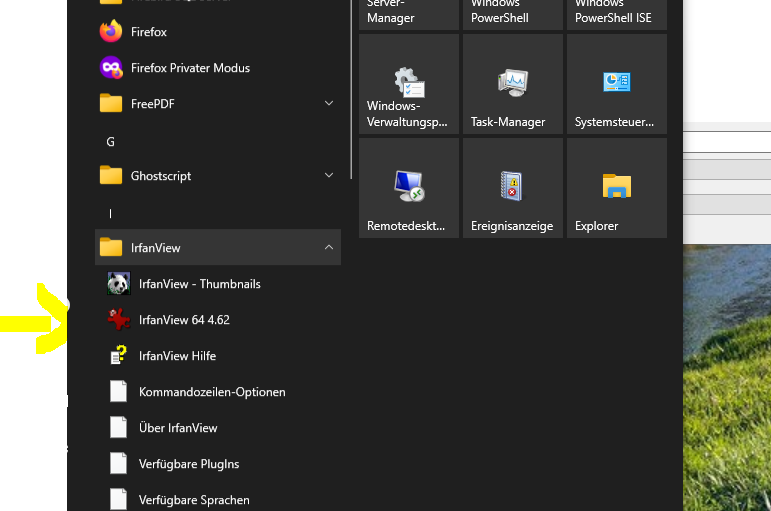Image resolution: width=771 pixels, height=511 pixels.
Task: Open the Task-Manager tile
Action: click(512, 84)
